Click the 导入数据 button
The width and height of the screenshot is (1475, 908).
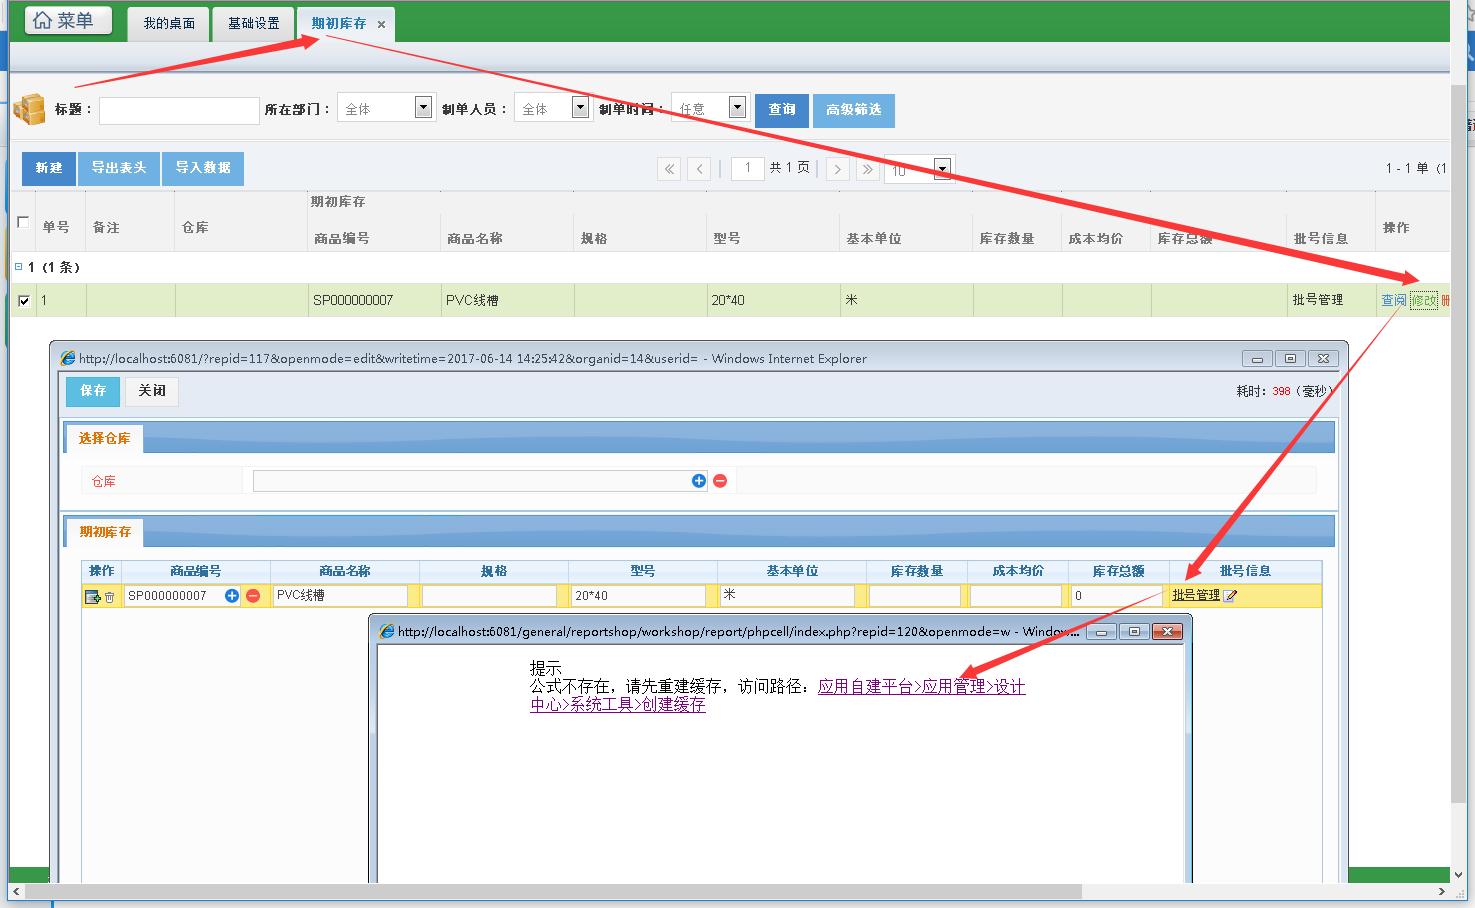click(203, 168)
